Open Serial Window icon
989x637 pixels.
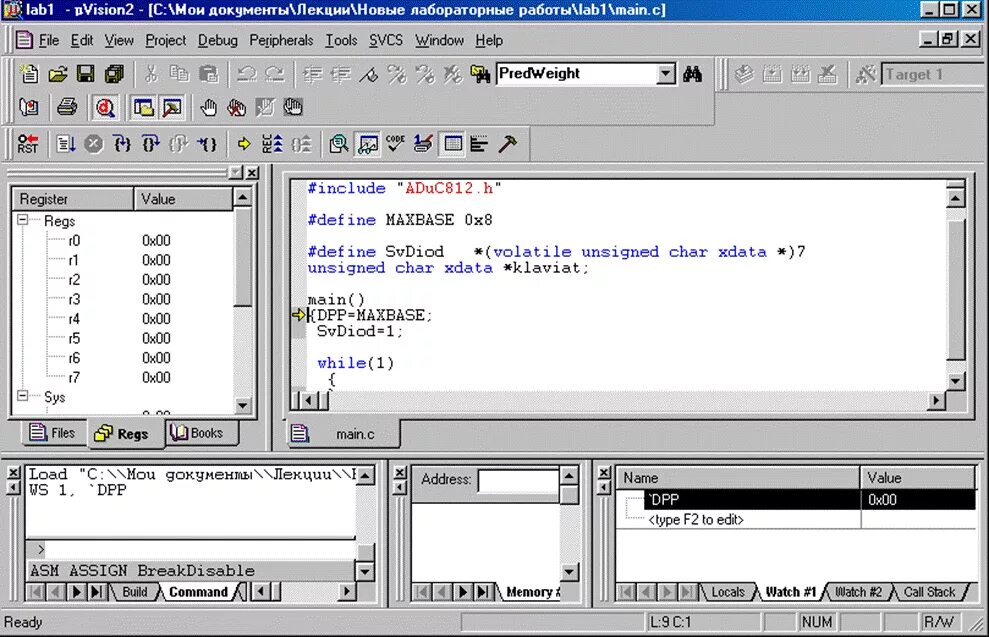[423, 144]
